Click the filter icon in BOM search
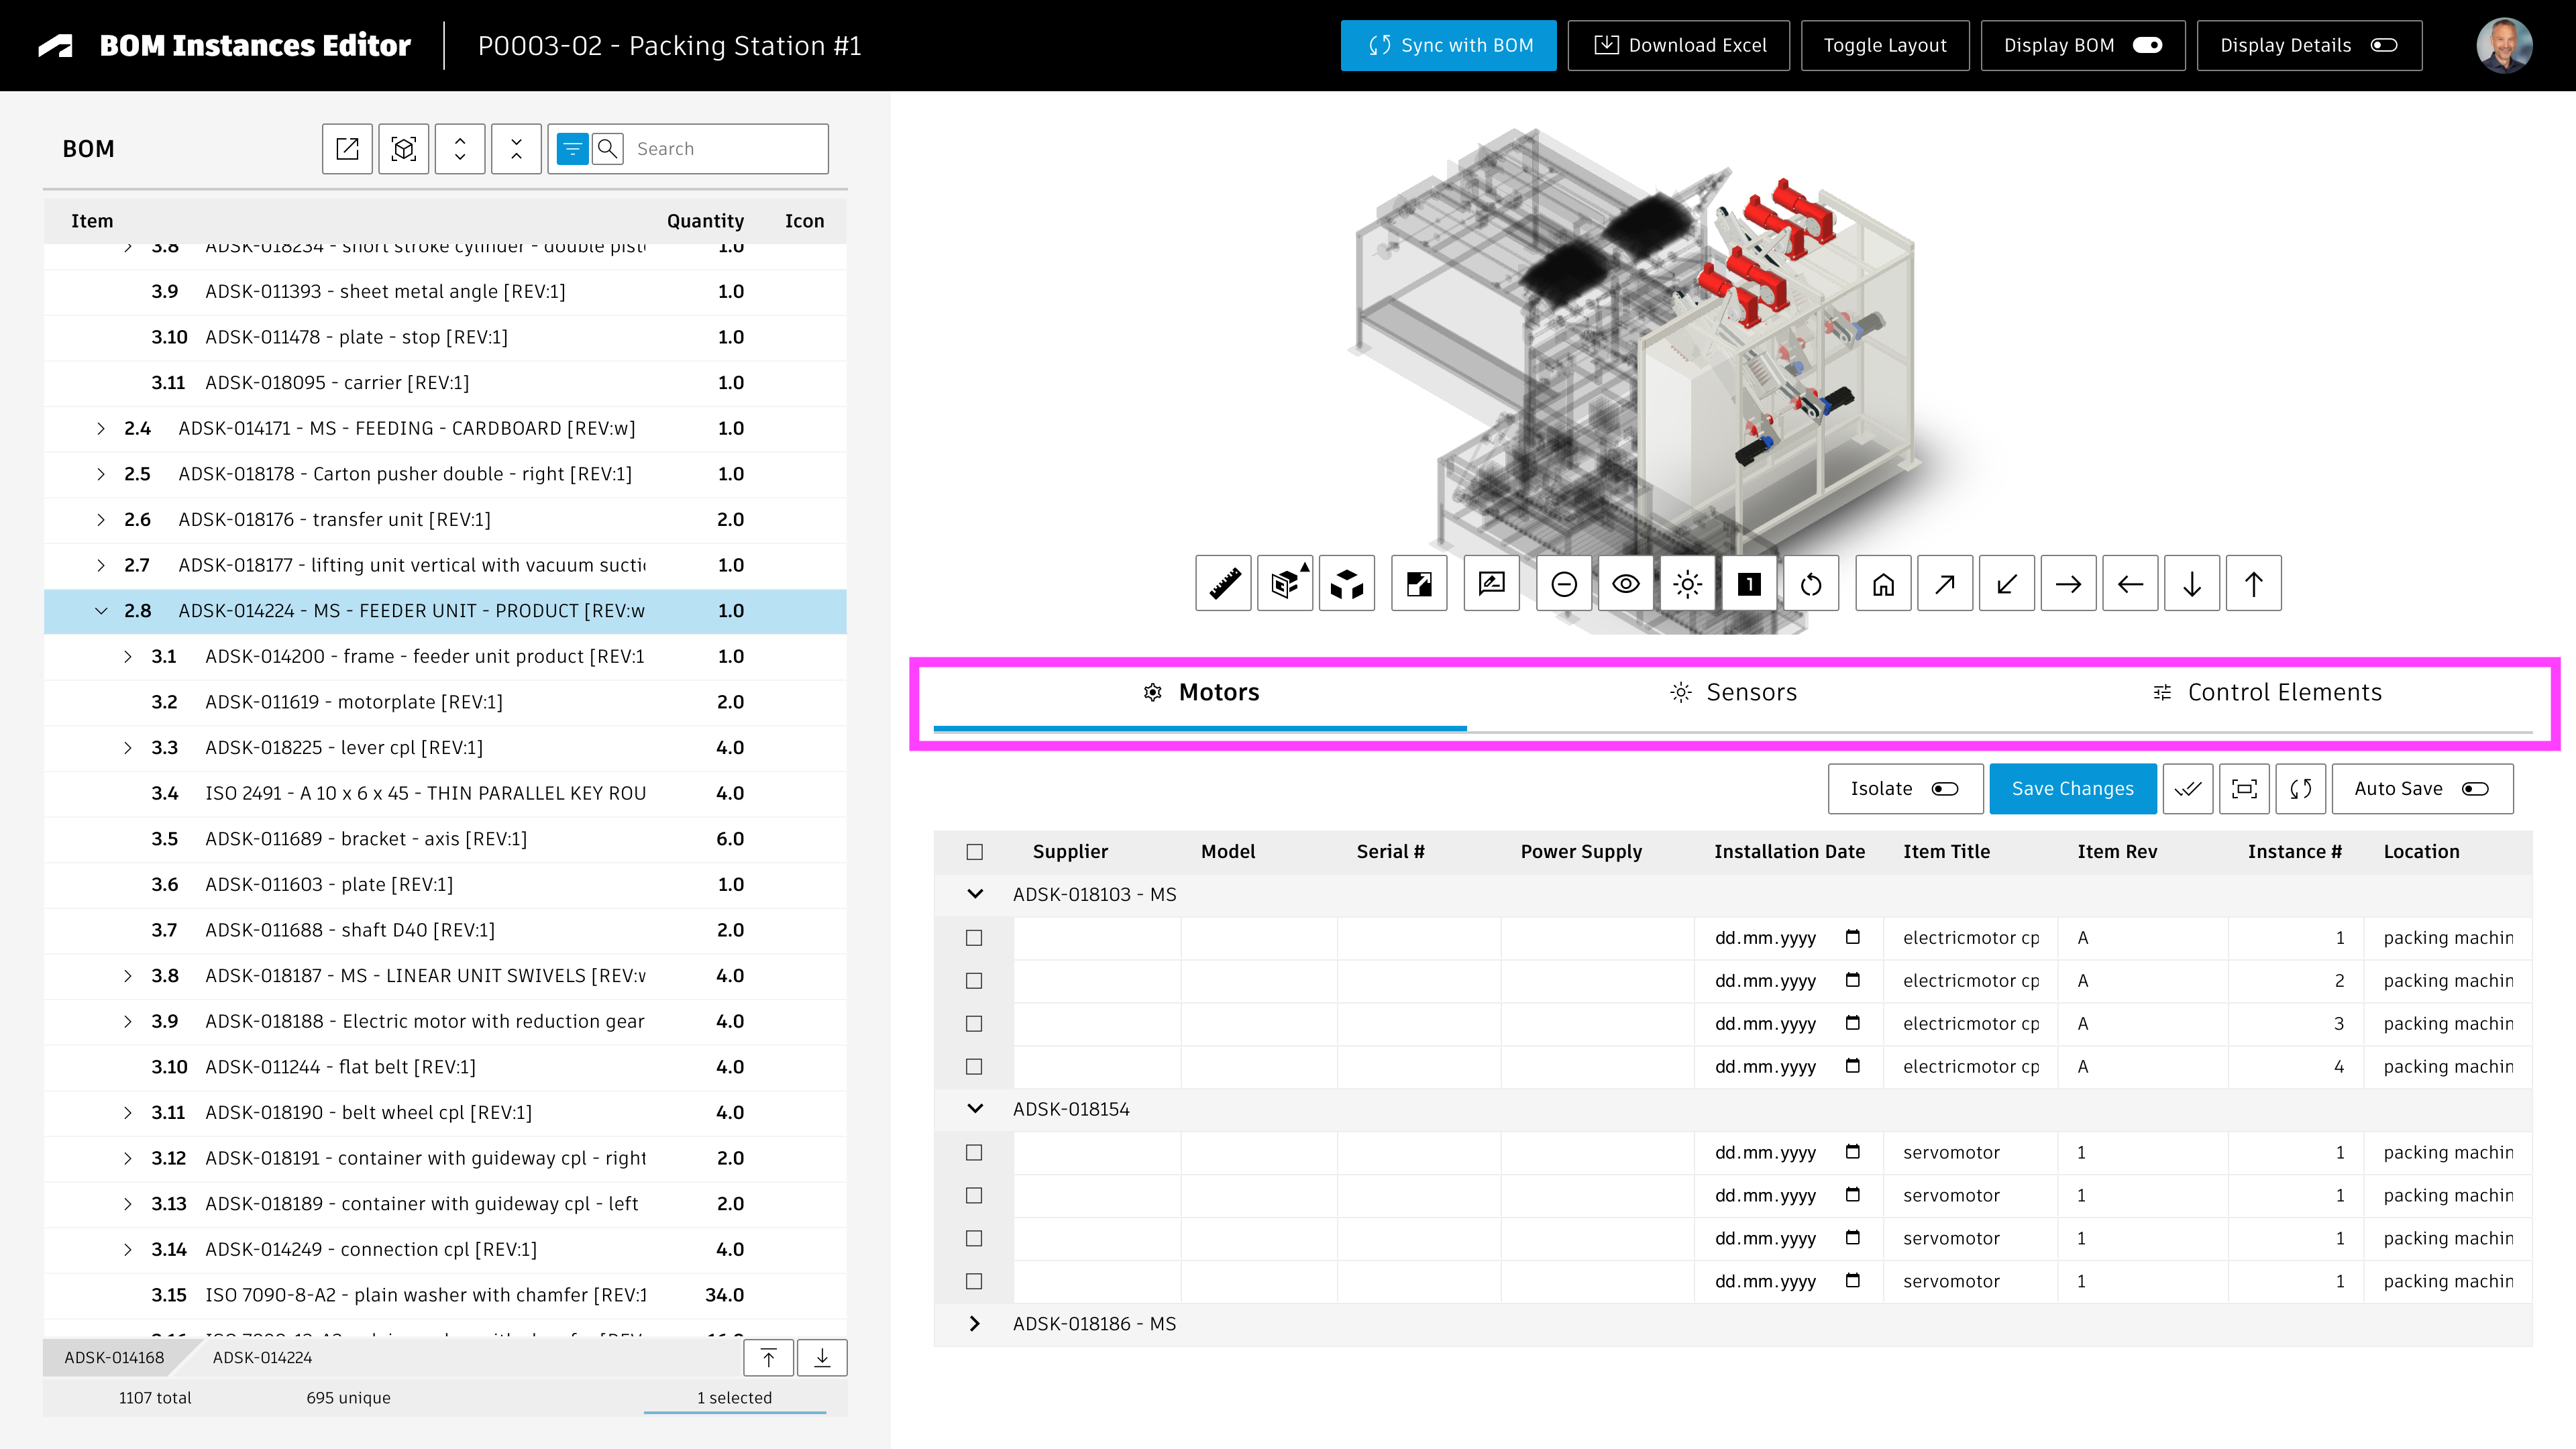Viewport: 2576px width, 1449px height. [572, 149]
